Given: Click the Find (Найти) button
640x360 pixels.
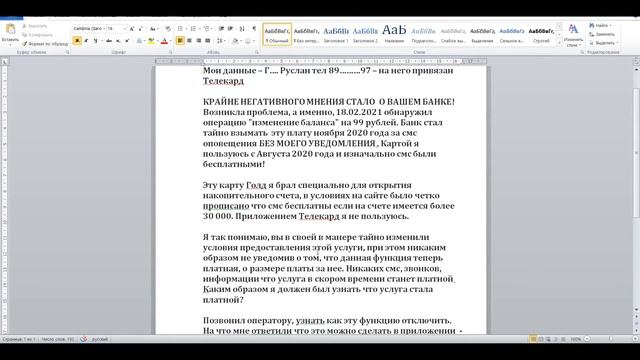Looking at the screenshot, I should [600, 26].
